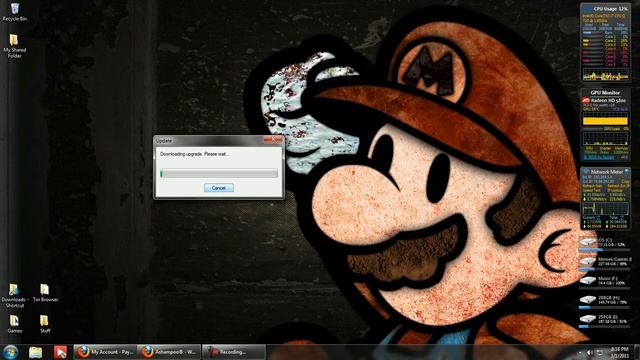The width and height of the screenshot is (640, 360).
Task: Select the Tor Browser folder icon
Action: (x=45, y=293)
